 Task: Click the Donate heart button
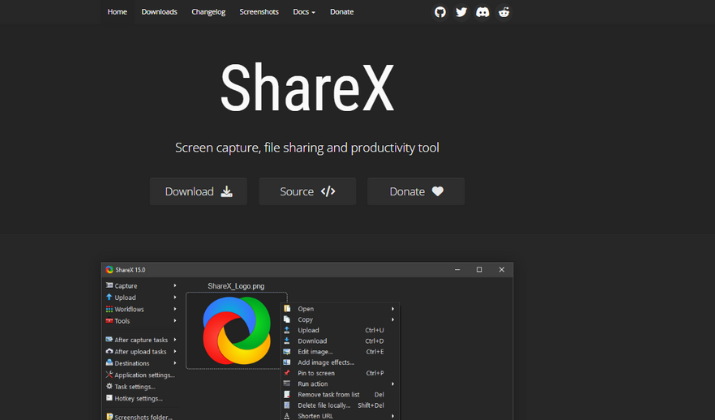(416, 192)
